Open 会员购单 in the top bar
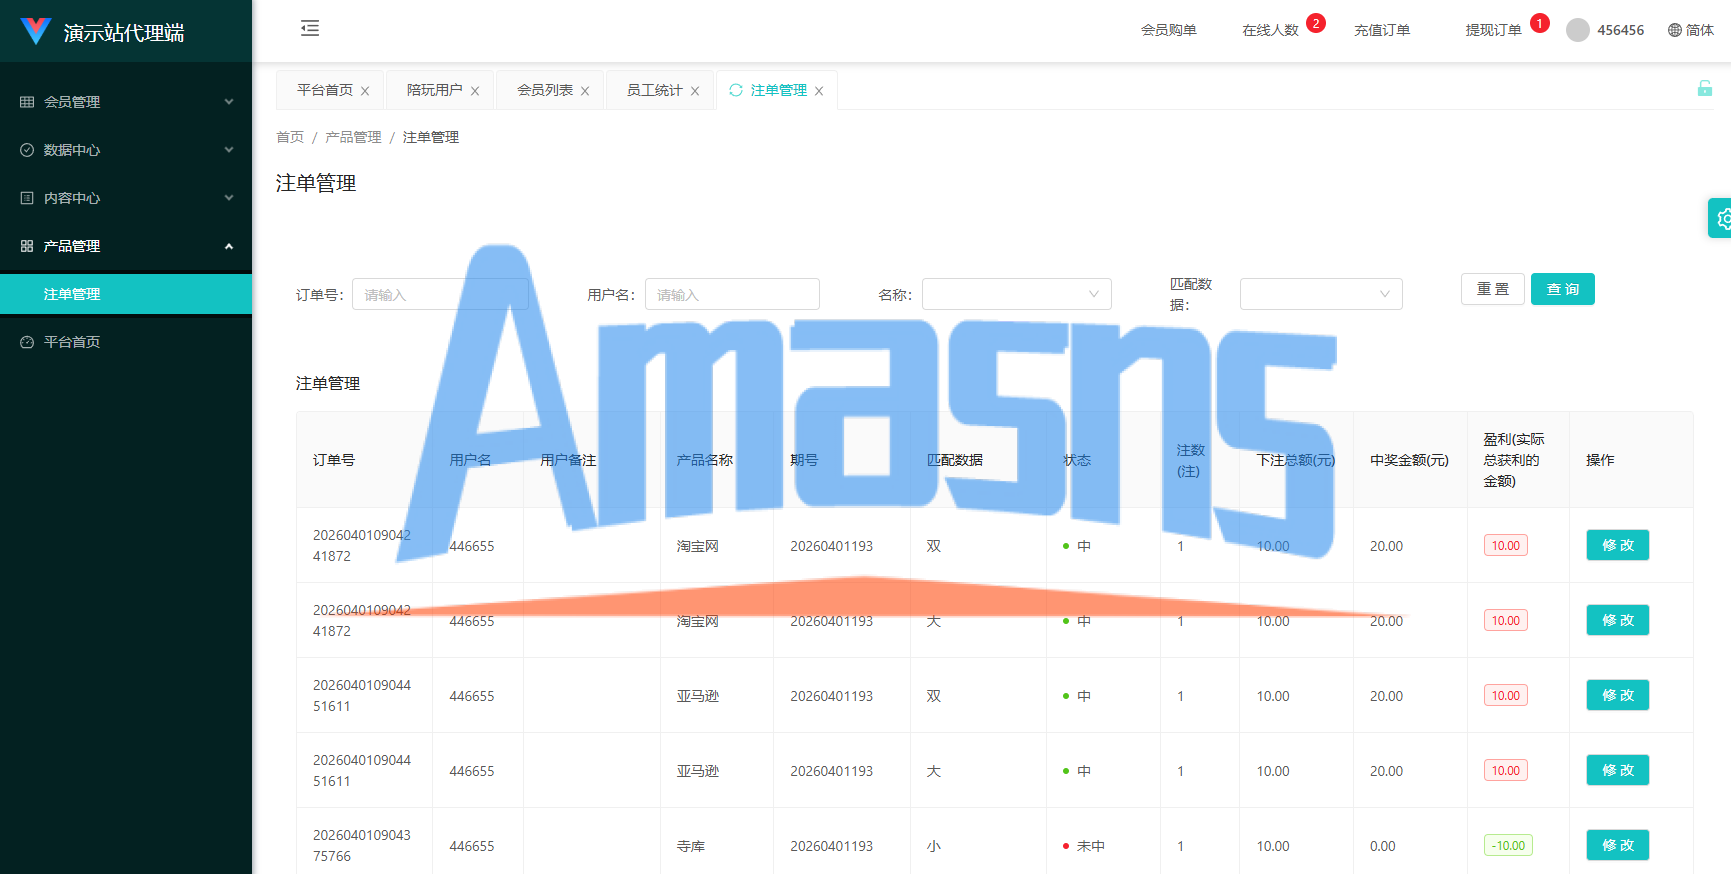1731x874 pixels. point(1169,30)
